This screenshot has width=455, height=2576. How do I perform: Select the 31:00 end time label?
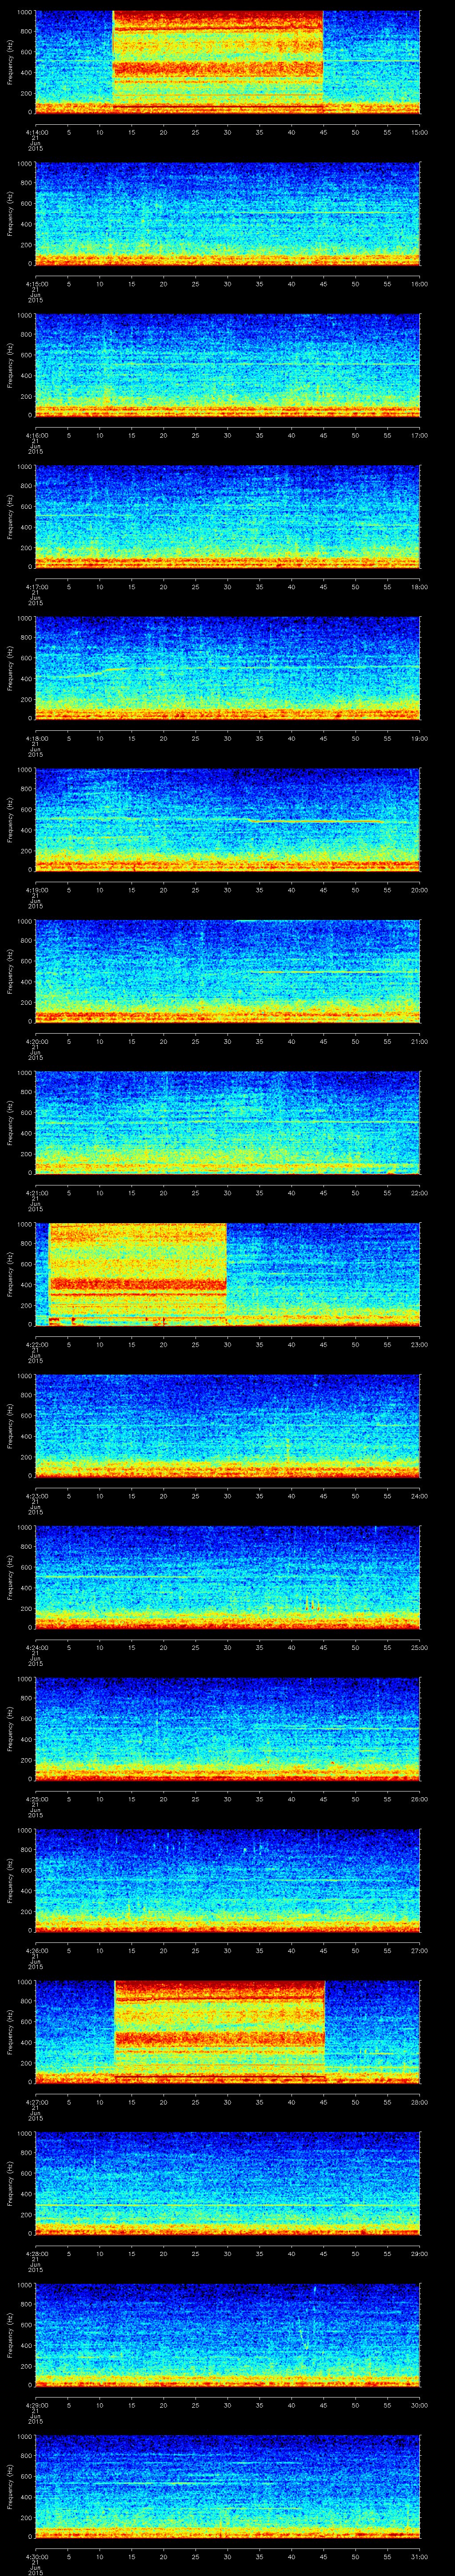tap(419, 2556)
